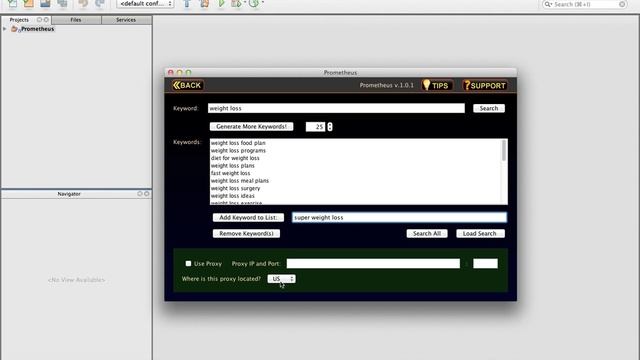640x360 pixels.
Task: Click the Search All button
Action: point(427,233)
